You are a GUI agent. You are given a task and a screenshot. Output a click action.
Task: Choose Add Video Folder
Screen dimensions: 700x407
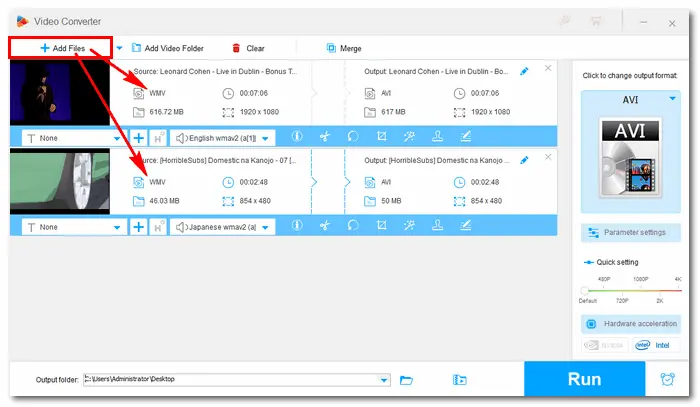pos(168,48)
